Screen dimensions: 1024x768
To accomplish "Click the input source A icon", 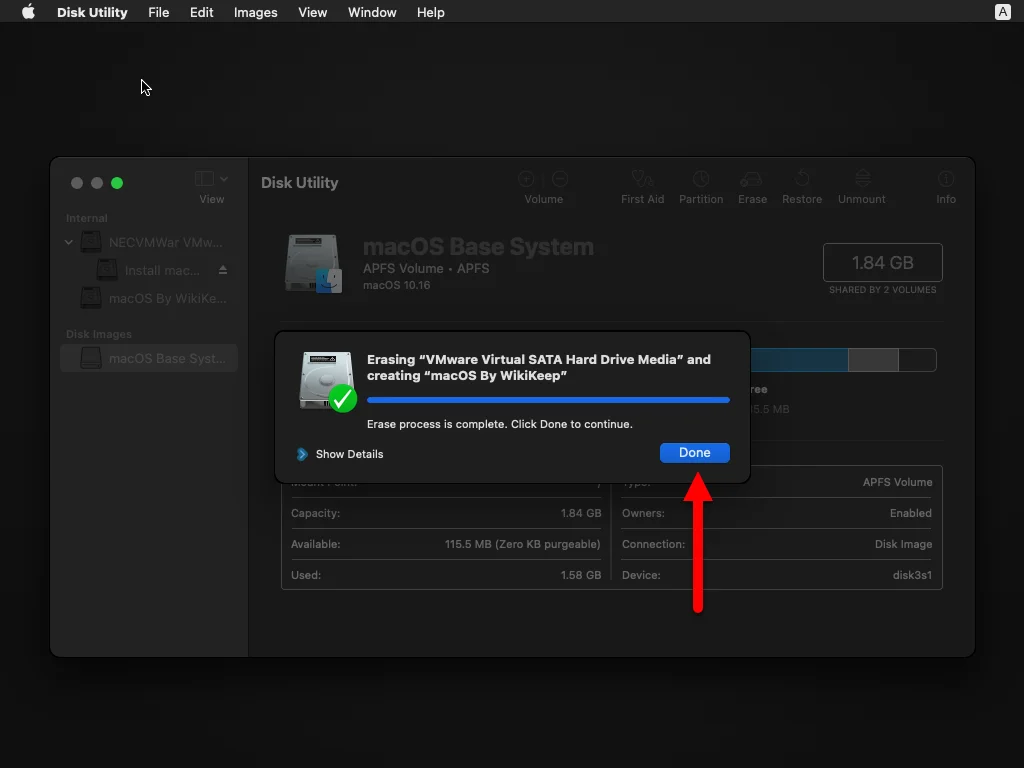I will pyautogui.click(x=1002, y=12).
